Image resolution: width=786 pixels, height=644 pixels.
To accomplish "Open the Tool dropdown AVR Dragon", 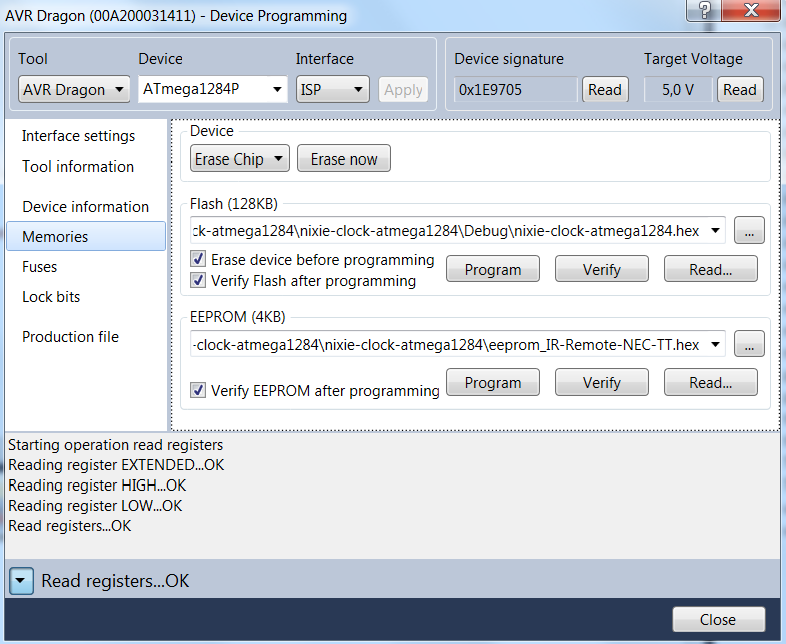I will 74,90.
